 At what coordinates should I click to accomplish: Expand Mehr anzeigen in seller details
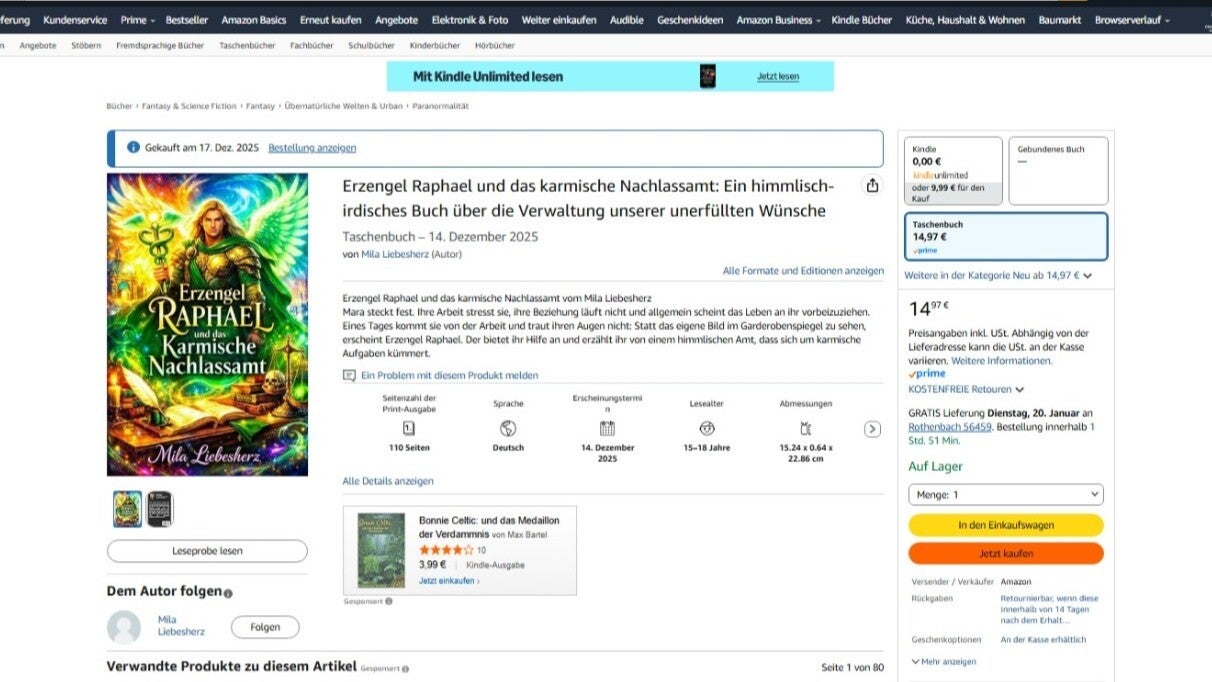point(944,661)
